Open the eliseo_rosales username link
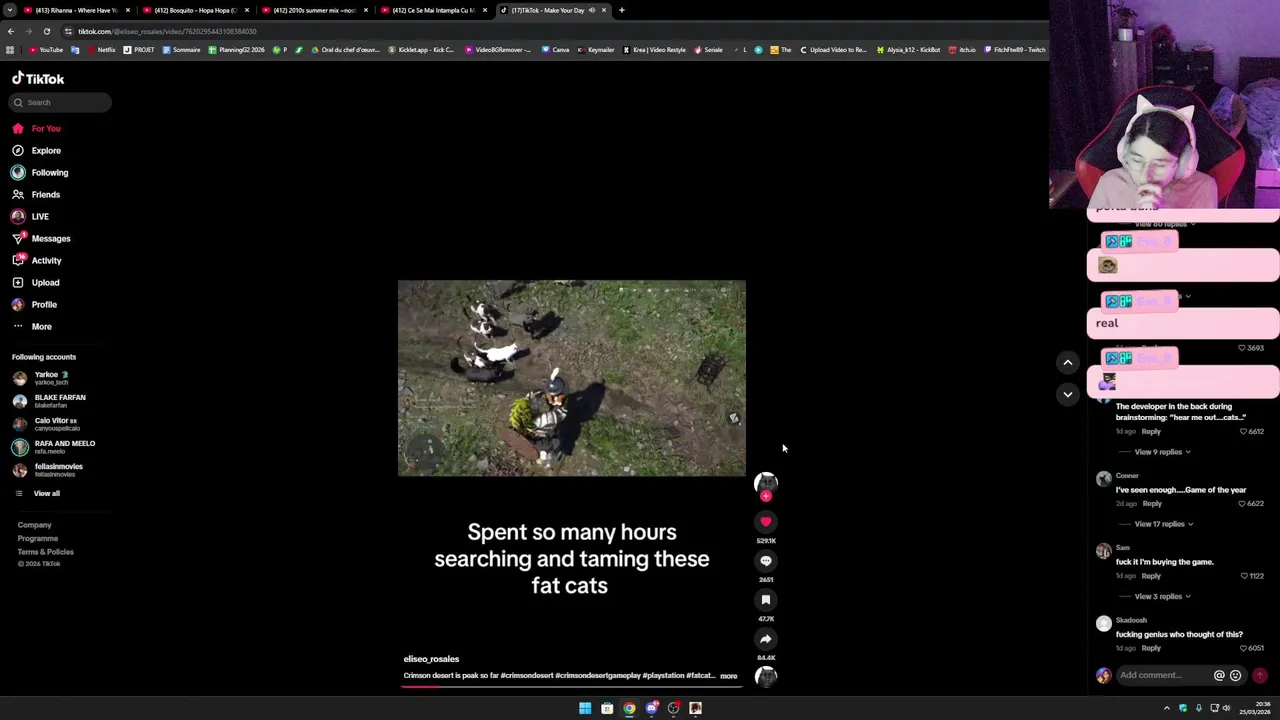The width and height of the screenshot is (1280, 720). tap(431, 659)
